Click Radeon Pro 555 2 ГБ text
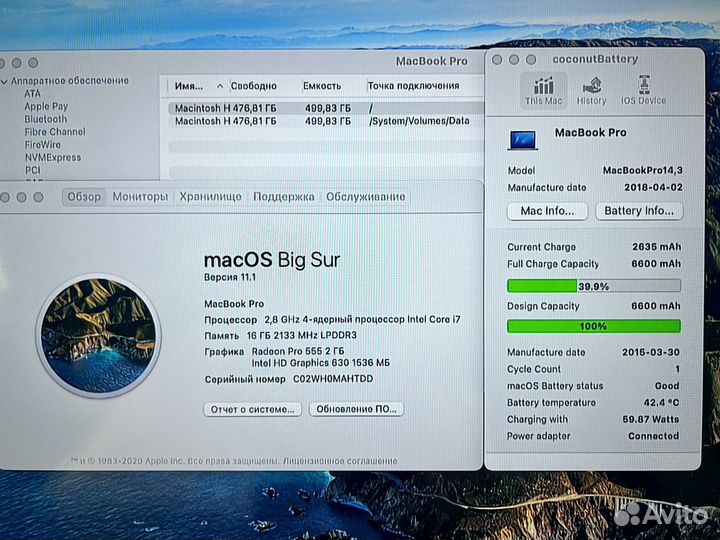Viewport: 720px width, 540px height. click(x=298, y=351)
